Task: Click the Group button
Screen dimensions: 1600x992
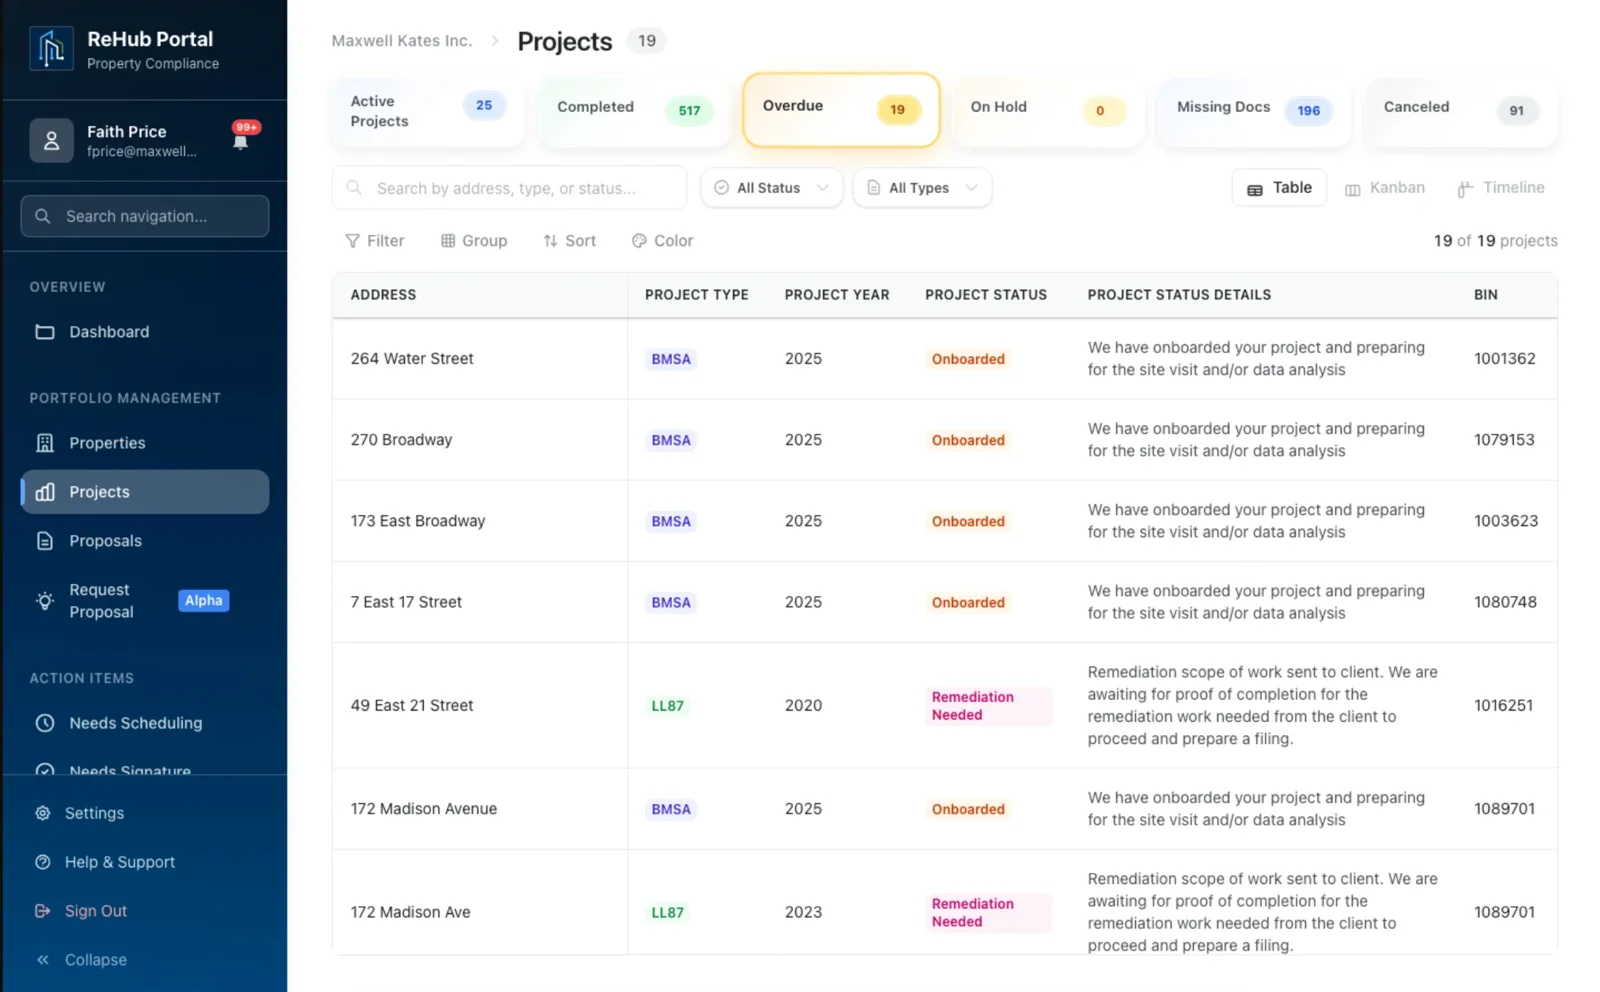Action: pos(474,241)
